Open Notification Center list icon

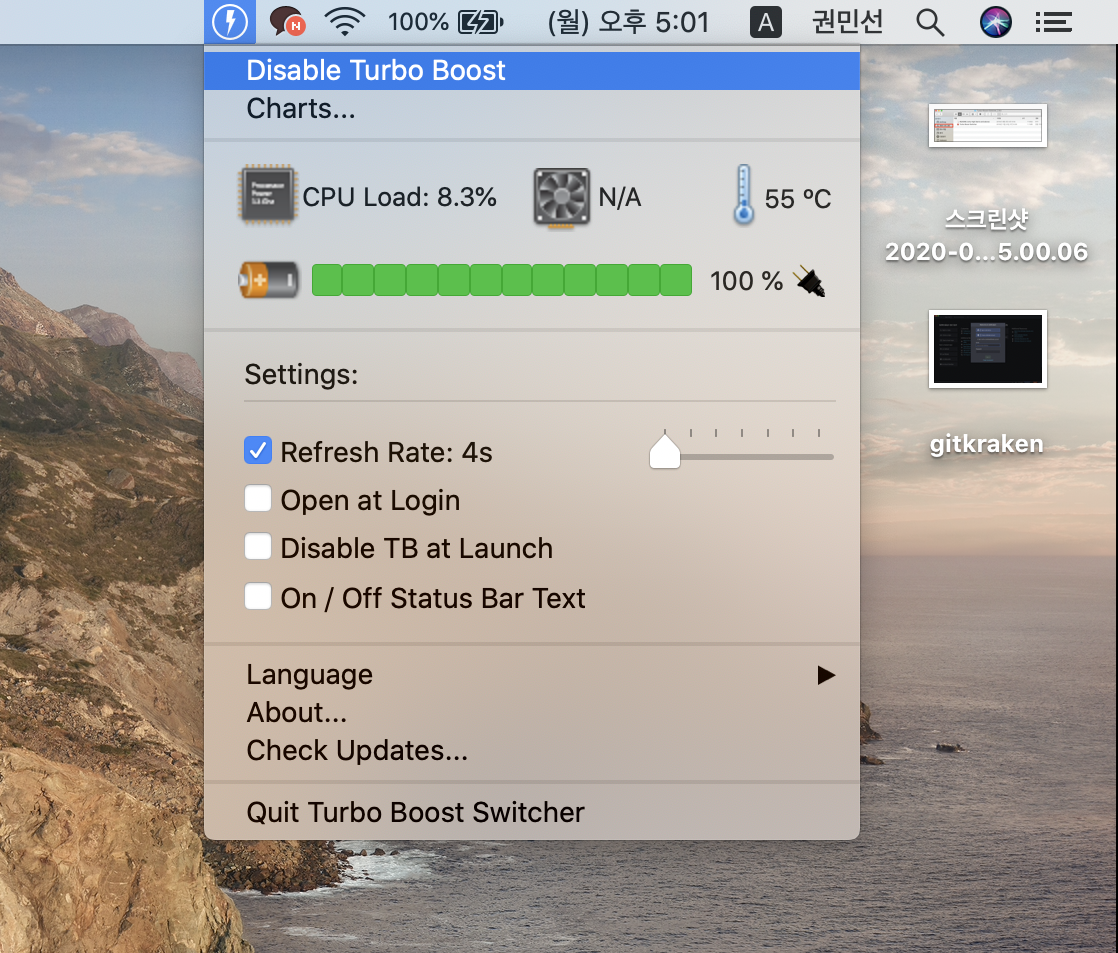click(1053, 22)
